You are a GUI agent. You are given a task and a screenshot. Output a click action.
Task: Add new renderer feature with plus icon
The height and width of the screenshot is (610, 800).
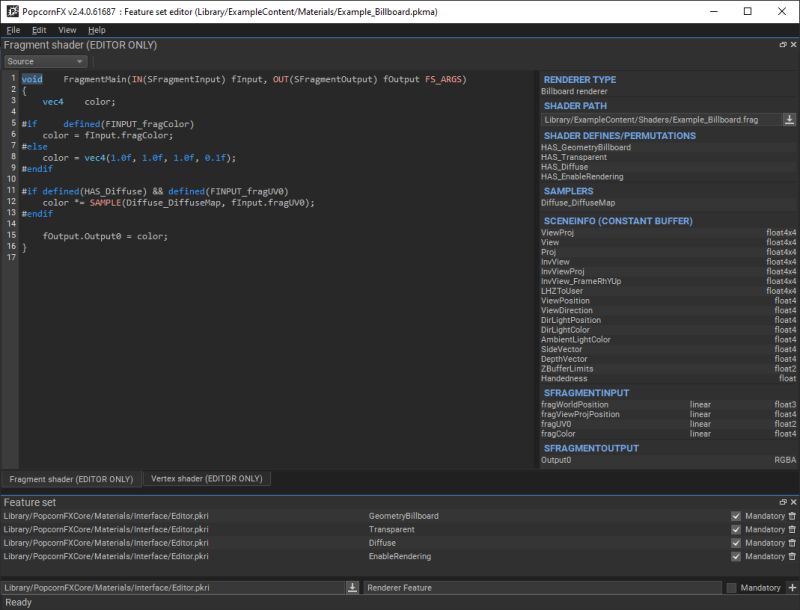pos(792,588)
